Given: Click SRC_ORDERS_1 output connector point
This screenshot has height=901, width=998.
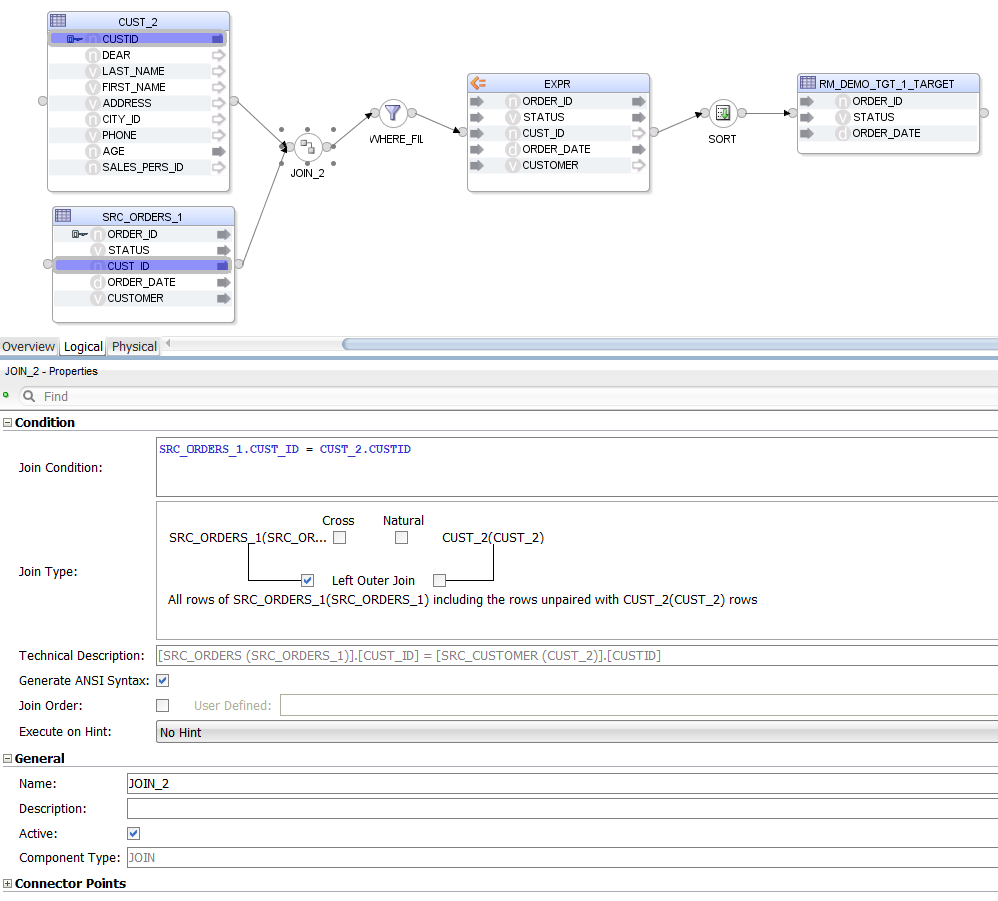Looking at the screenshot, I should (x=239, y=263).
